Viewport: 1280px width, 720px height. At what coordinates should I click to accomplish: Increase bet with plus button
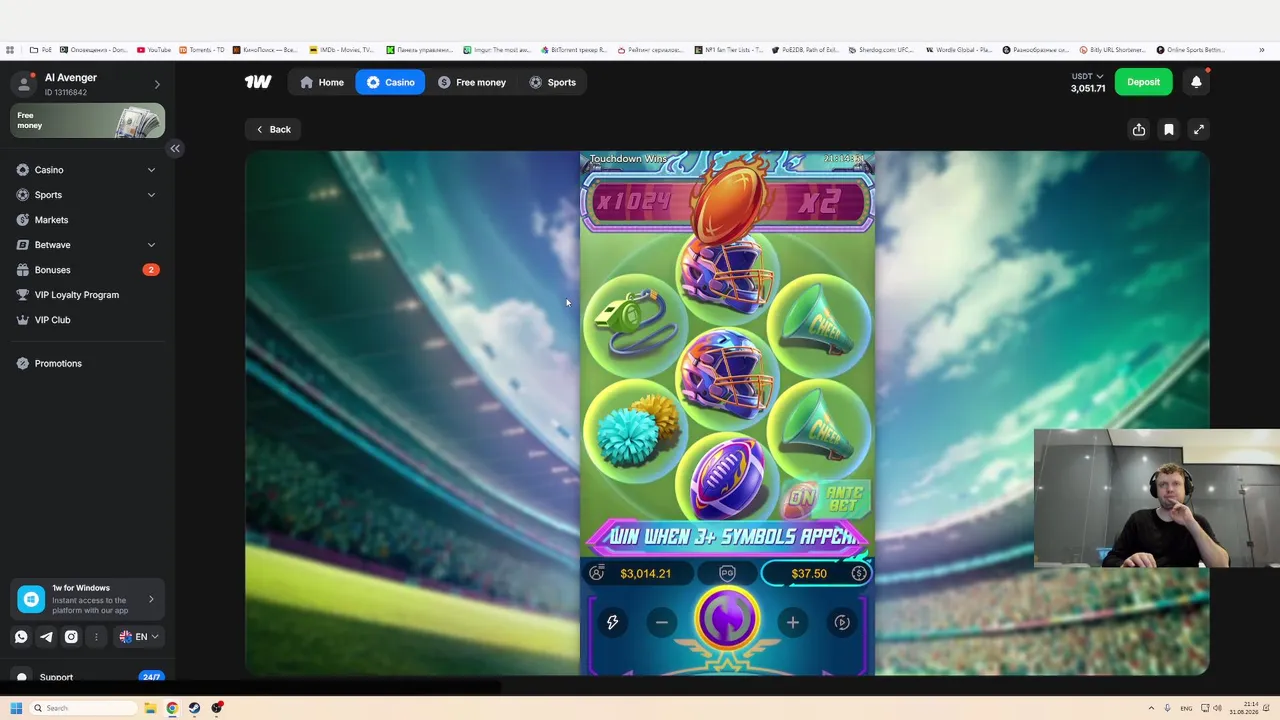(x=792, y=622)
